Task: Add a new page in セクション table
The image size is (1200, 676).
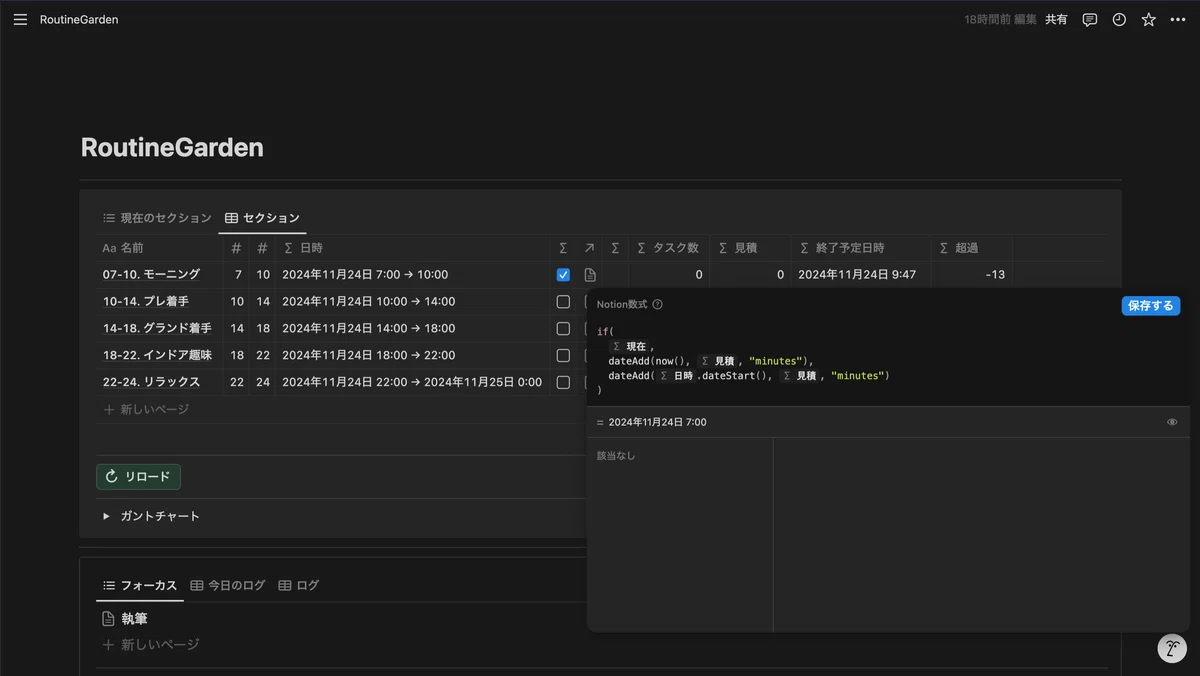Action: pos(146,409)
